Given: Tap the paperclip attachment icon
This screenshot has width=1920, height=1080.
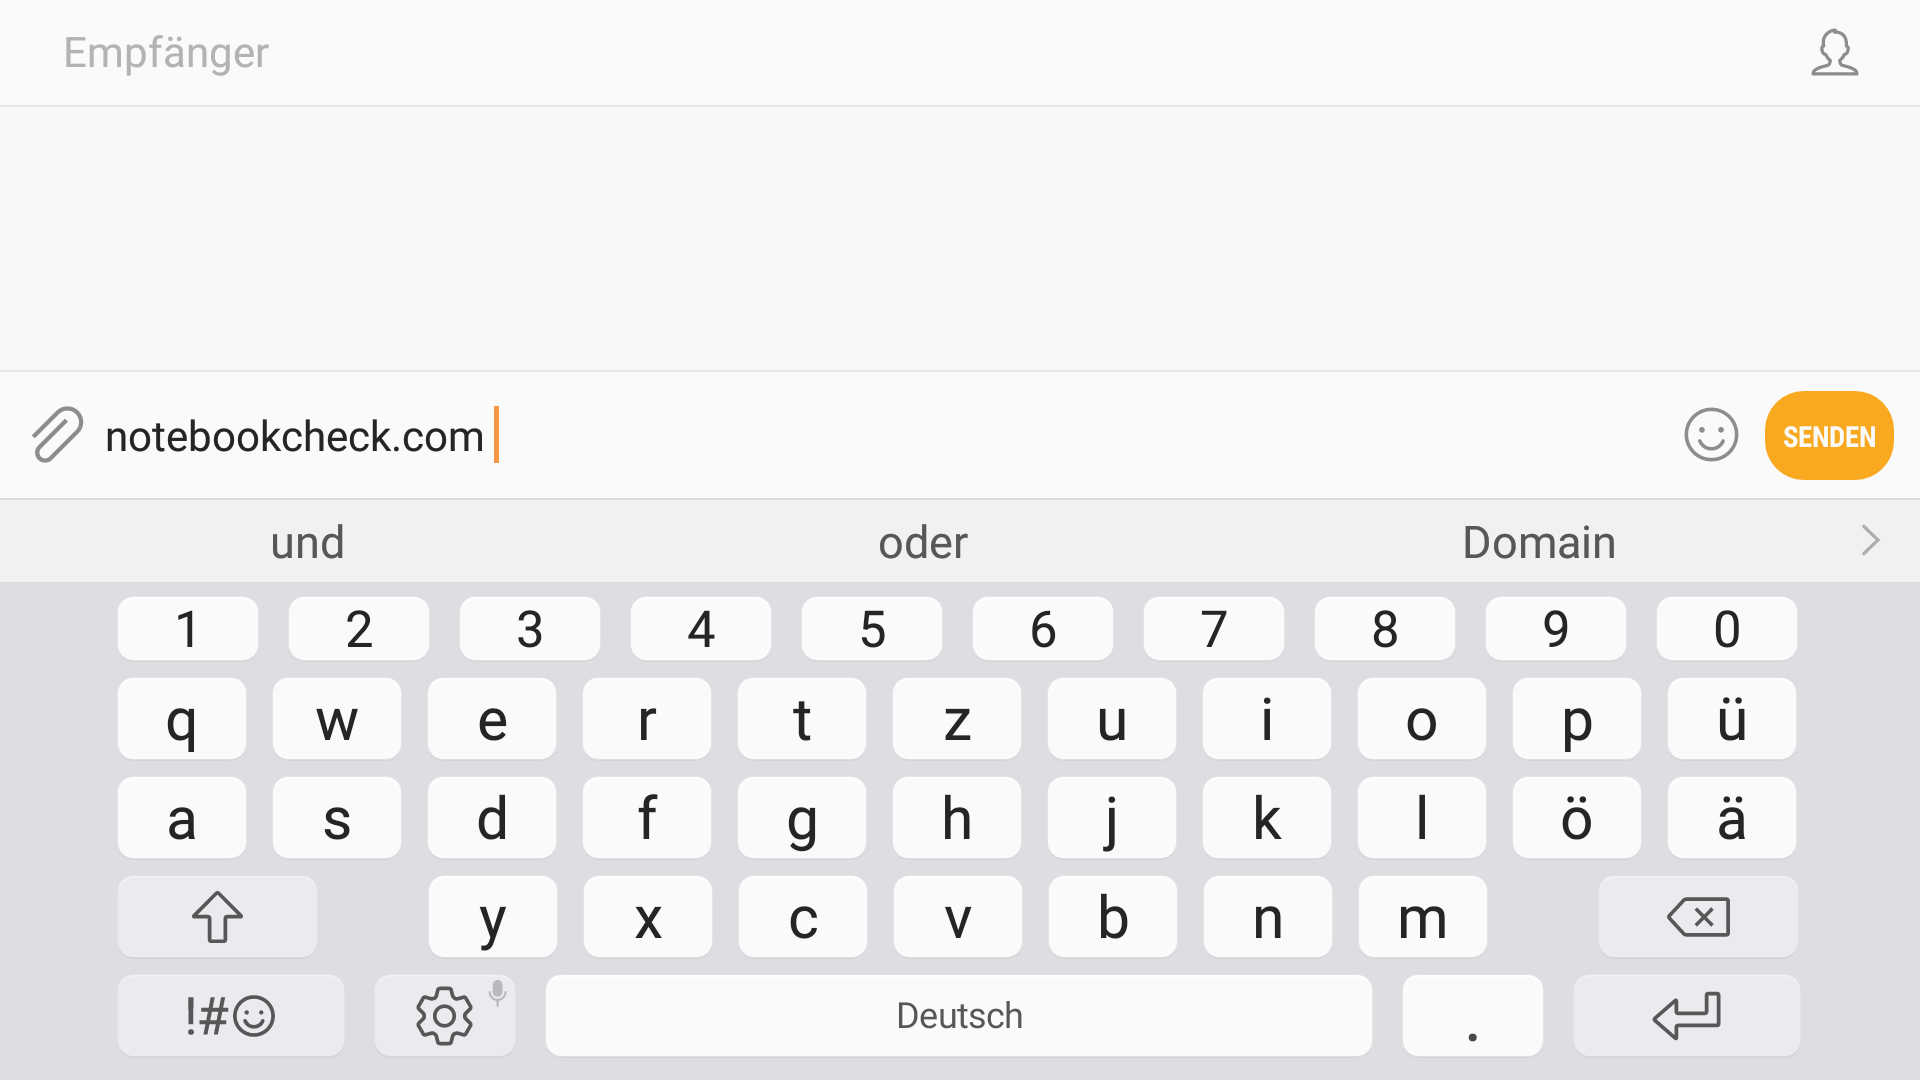Looking at the screenshot, I should [57, 435].
